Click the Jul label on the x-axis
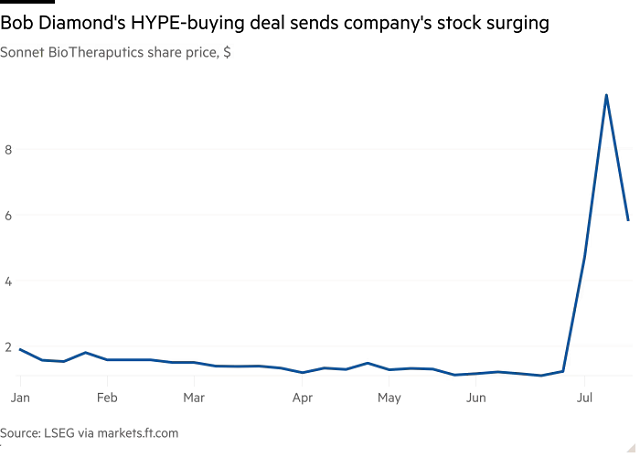The height and width of the screenshot is (457, 640). coord(584,397)
